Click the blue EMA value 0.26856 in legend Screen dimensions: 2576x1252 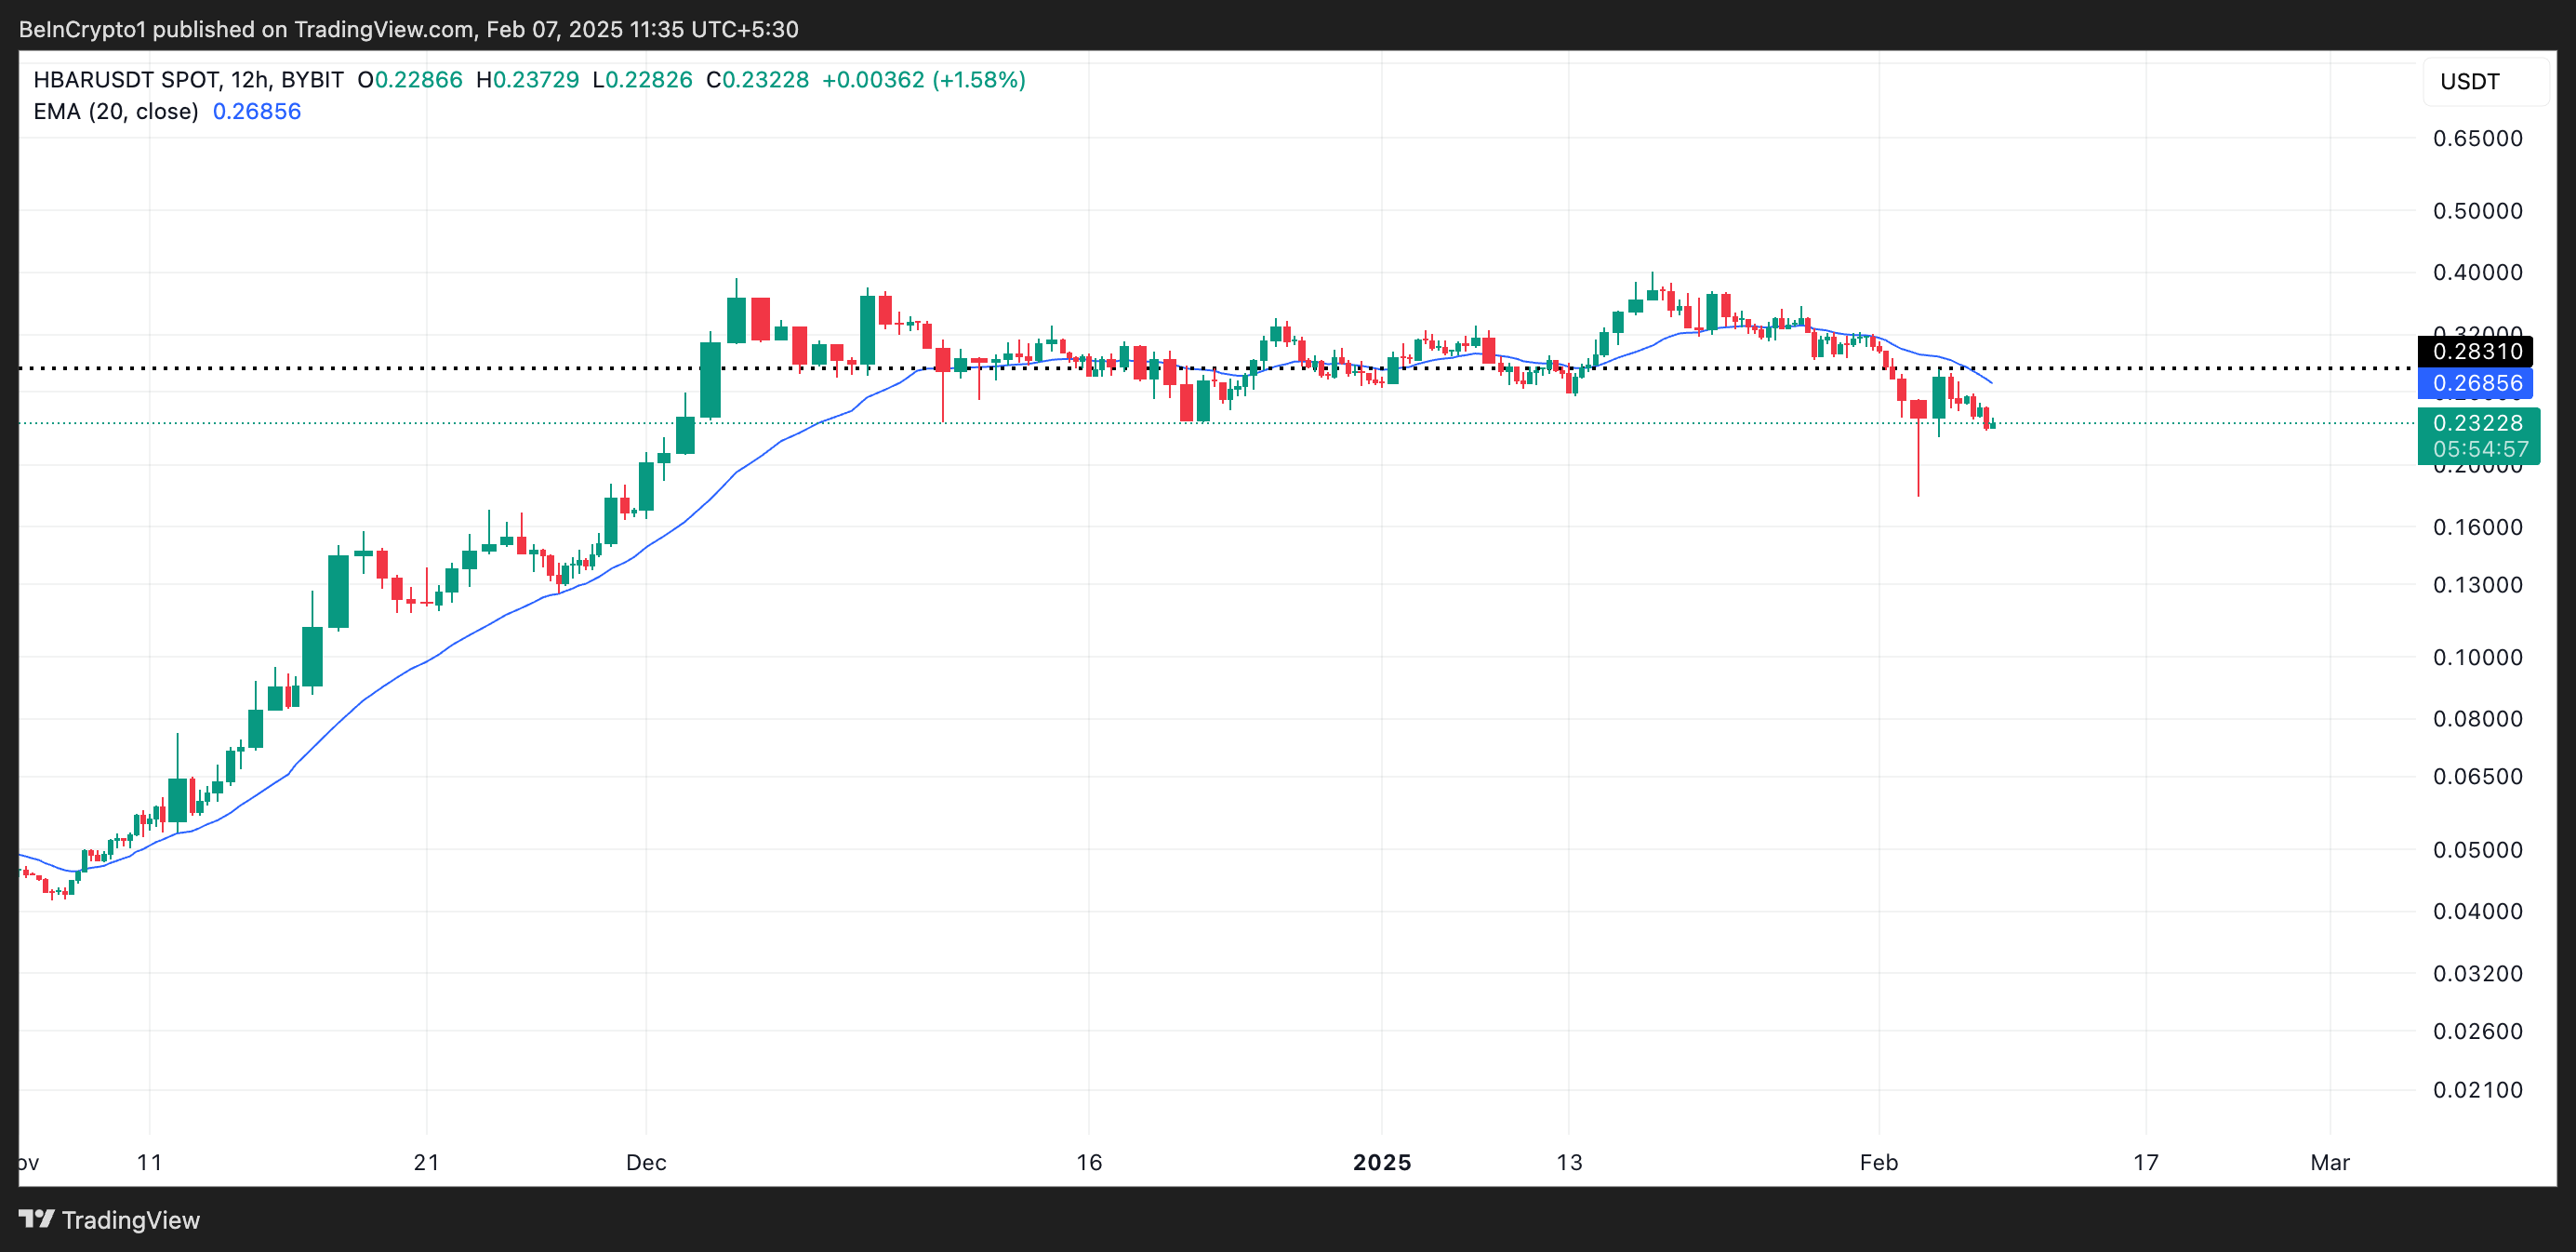pos(257,111)
